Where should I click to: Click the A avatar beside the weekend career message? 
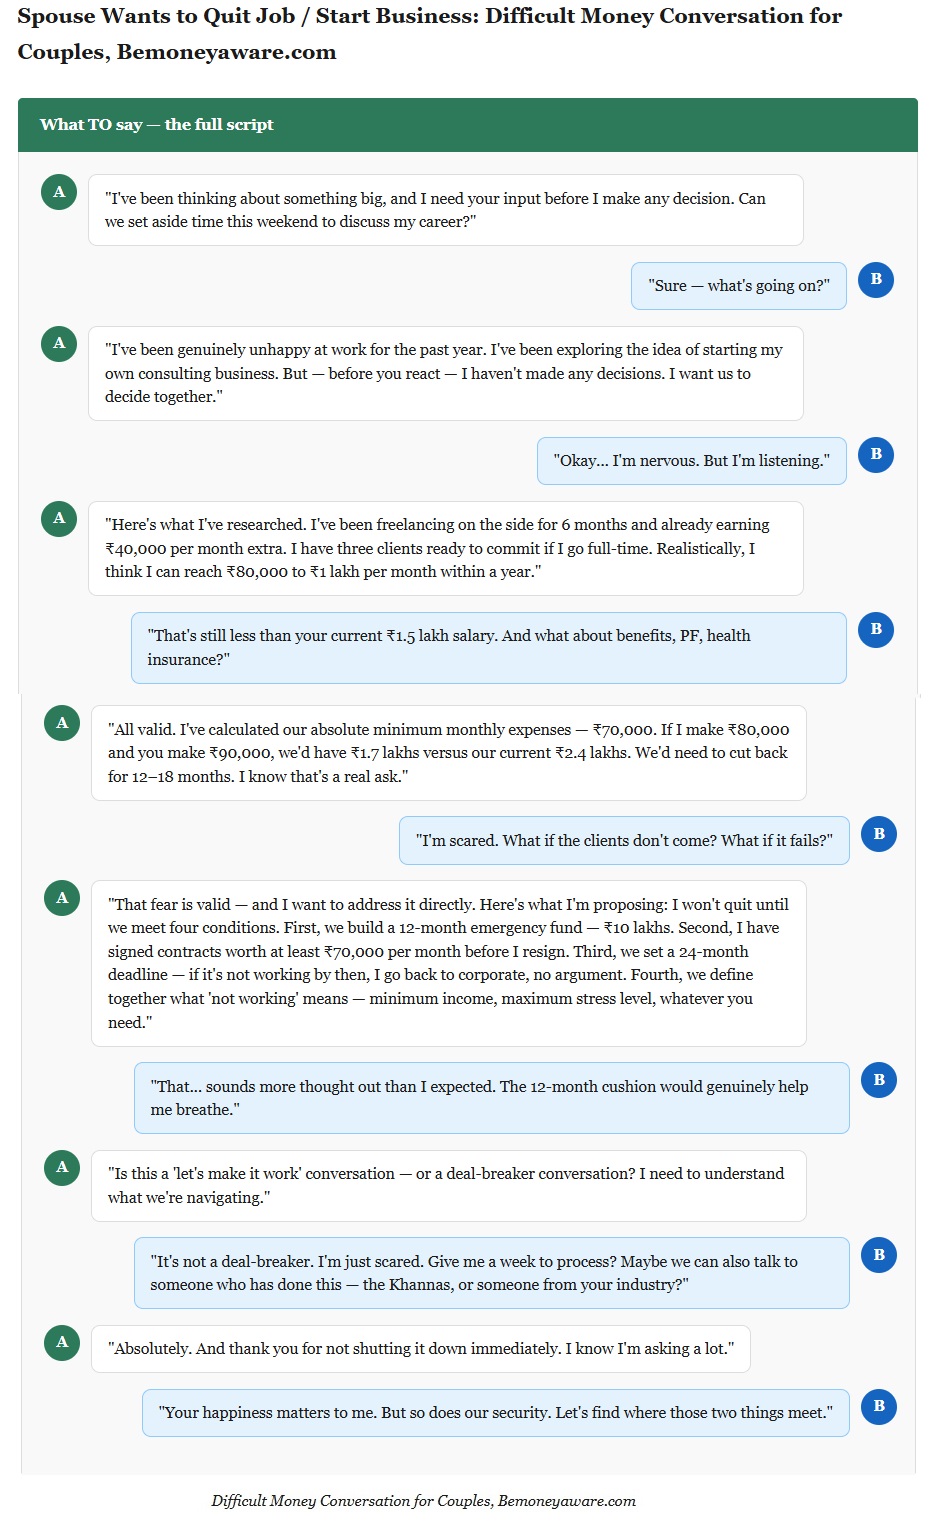click(x=59, y=192)
